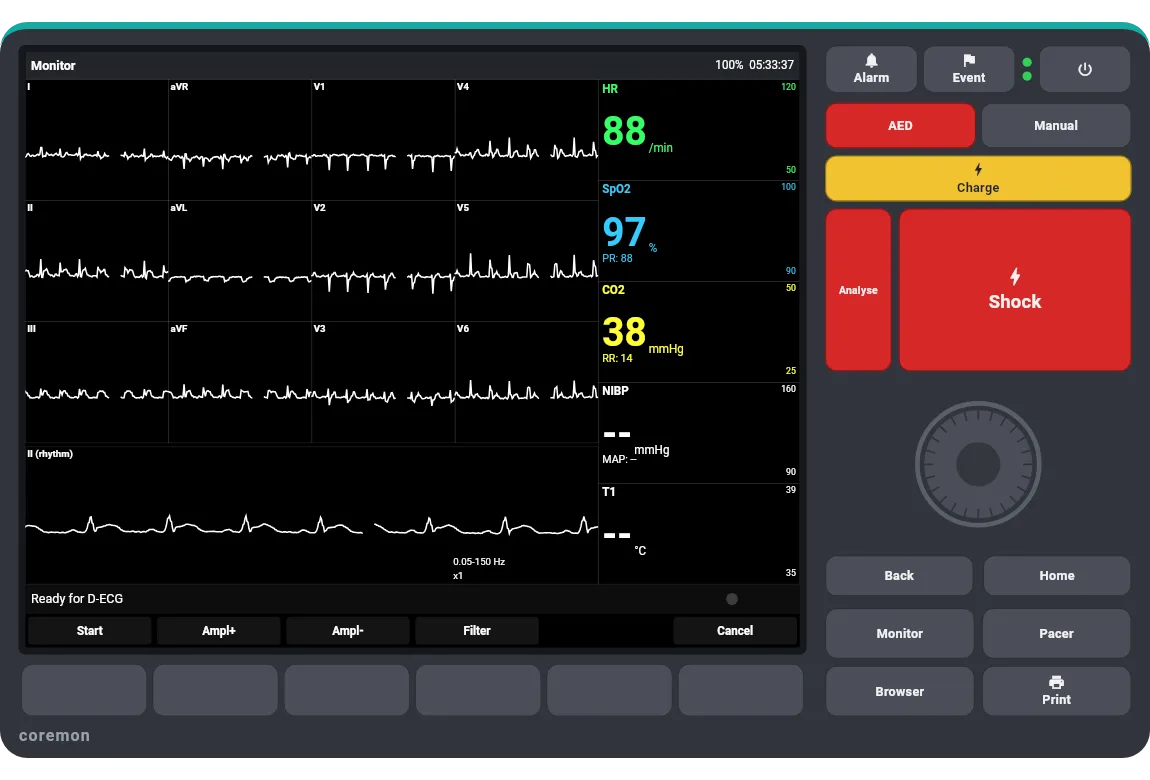Deliver a shock via the red Shock button
The width and height of the screenshot is (1150, 780).
(1015, 290)
